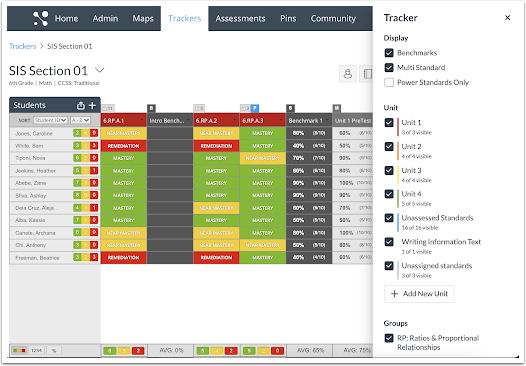Toggle the Unit 3 visibility checkbox
Viewport: 526px width, 366px height.
389,170
